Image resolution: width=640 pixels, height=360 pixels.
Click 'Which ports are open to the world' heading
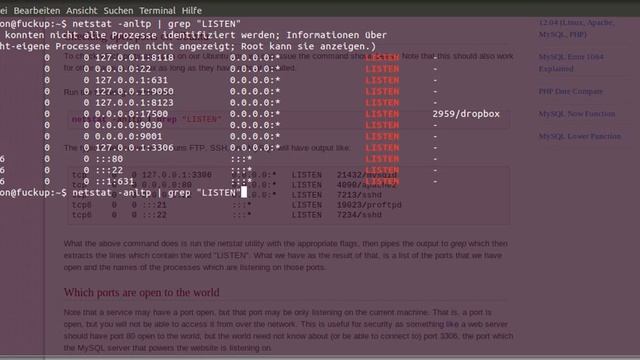click(x=142, y=292)
